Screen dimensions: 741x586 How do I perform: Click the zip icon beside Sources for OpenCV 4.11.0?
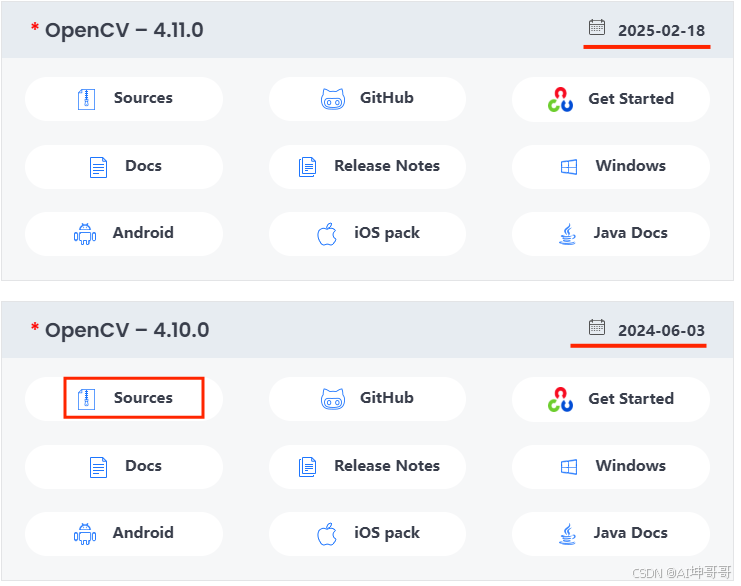coord(86,99)
